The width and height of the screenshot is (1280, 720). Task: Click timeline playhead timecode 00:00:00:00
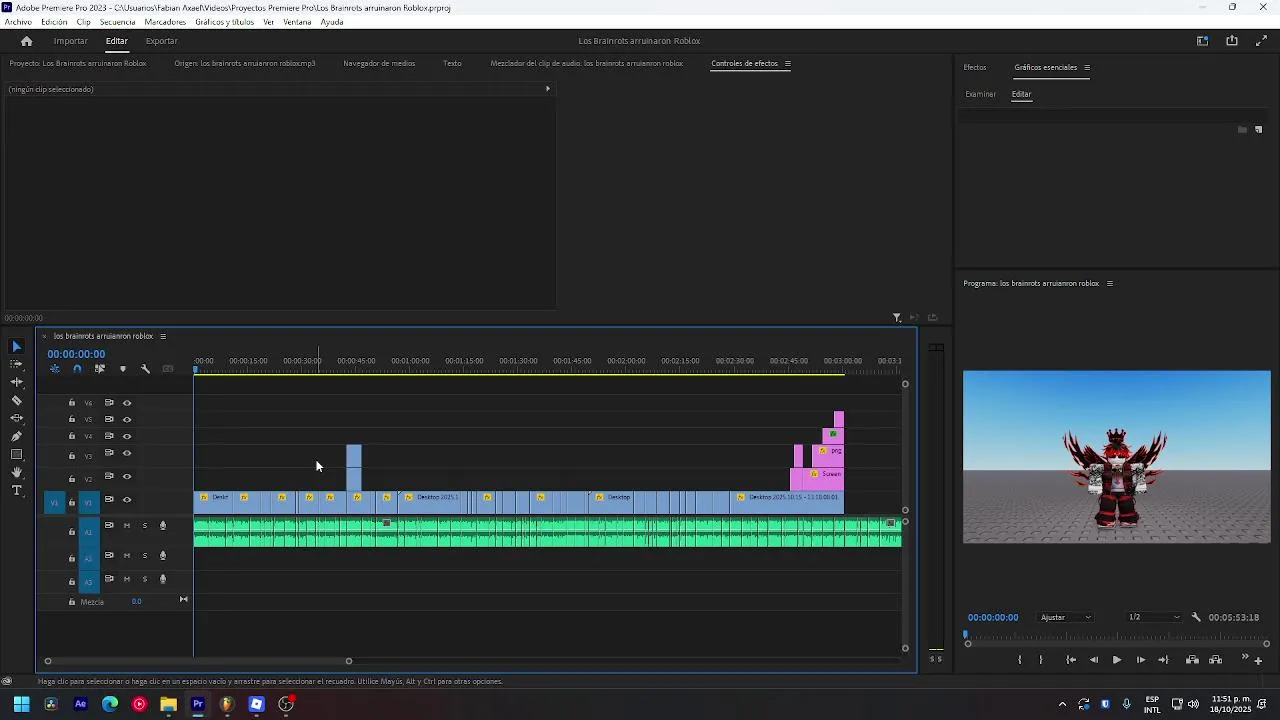76,354
